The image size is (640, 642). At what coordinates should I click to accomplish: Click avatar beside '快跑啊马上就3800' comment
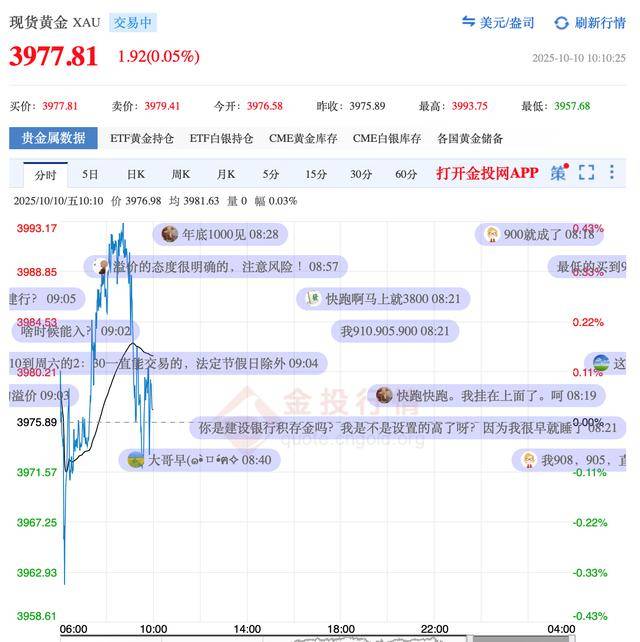tap(313, 298)
